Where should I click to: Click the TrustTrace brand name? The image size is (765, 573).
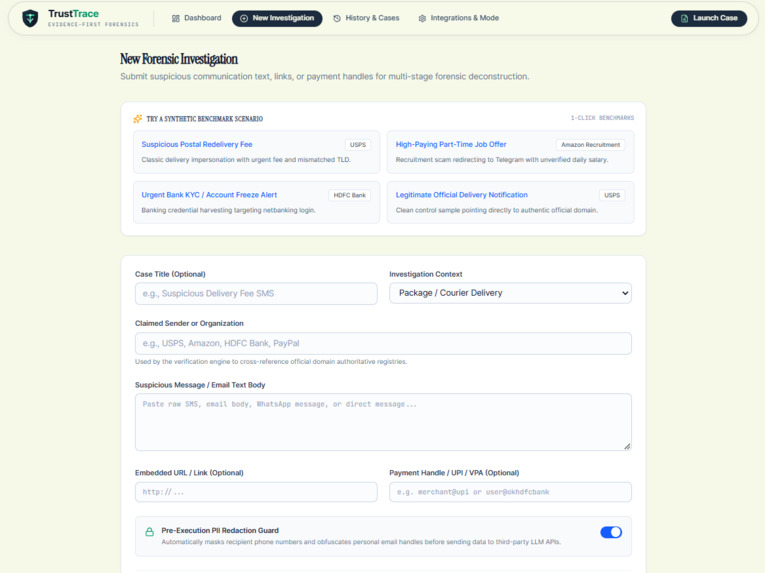(73, 14)
